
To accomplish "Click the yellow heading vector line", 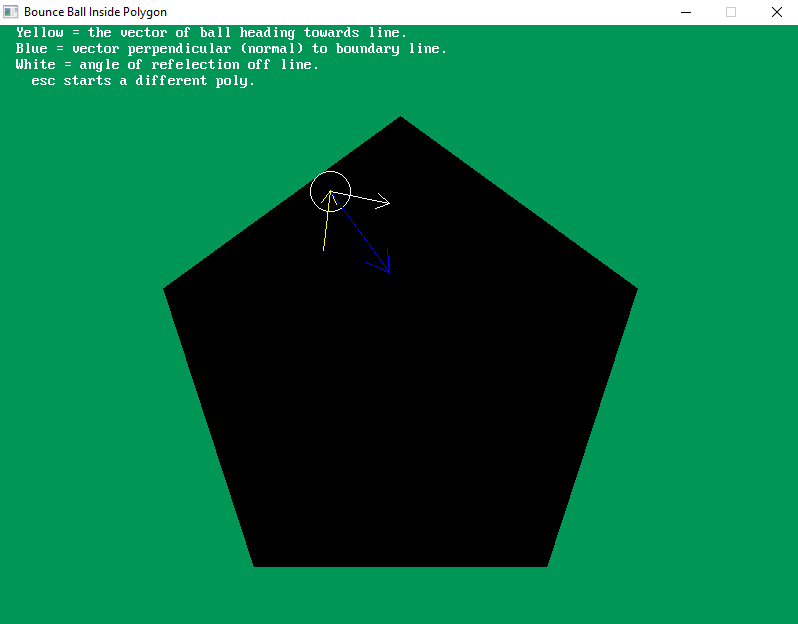I will click(326, 221).
